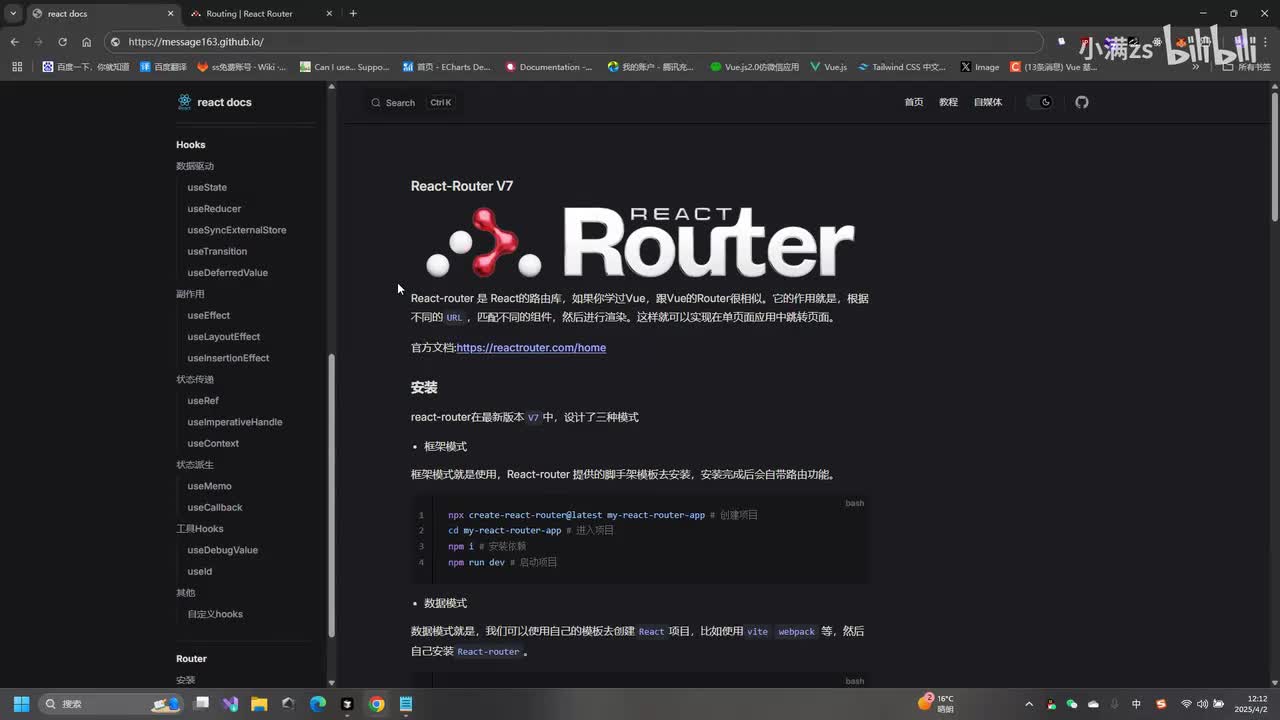Focus the address bar with message163.github.io
Screen dimensions: 1280x720
[573, 42]
